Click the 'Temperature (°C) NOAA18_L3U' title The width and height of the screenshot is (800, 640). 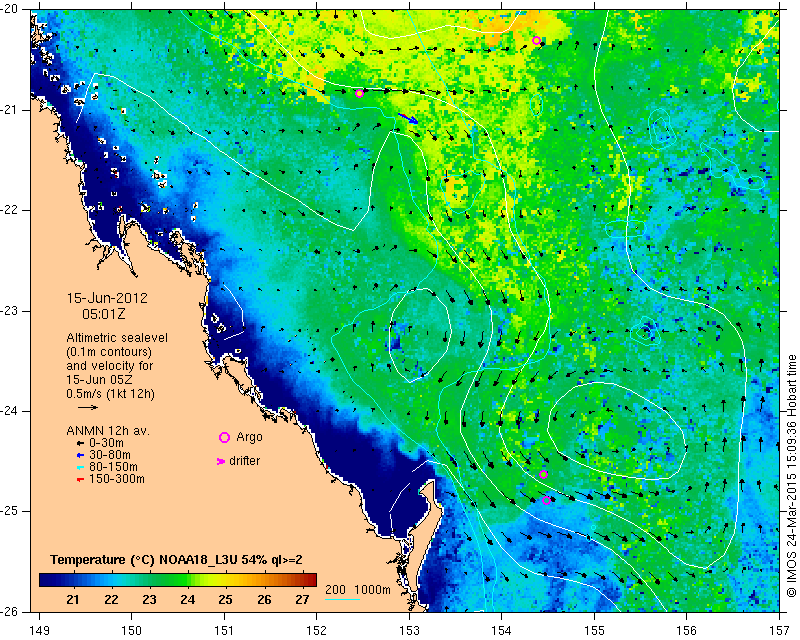click(144, 560)
